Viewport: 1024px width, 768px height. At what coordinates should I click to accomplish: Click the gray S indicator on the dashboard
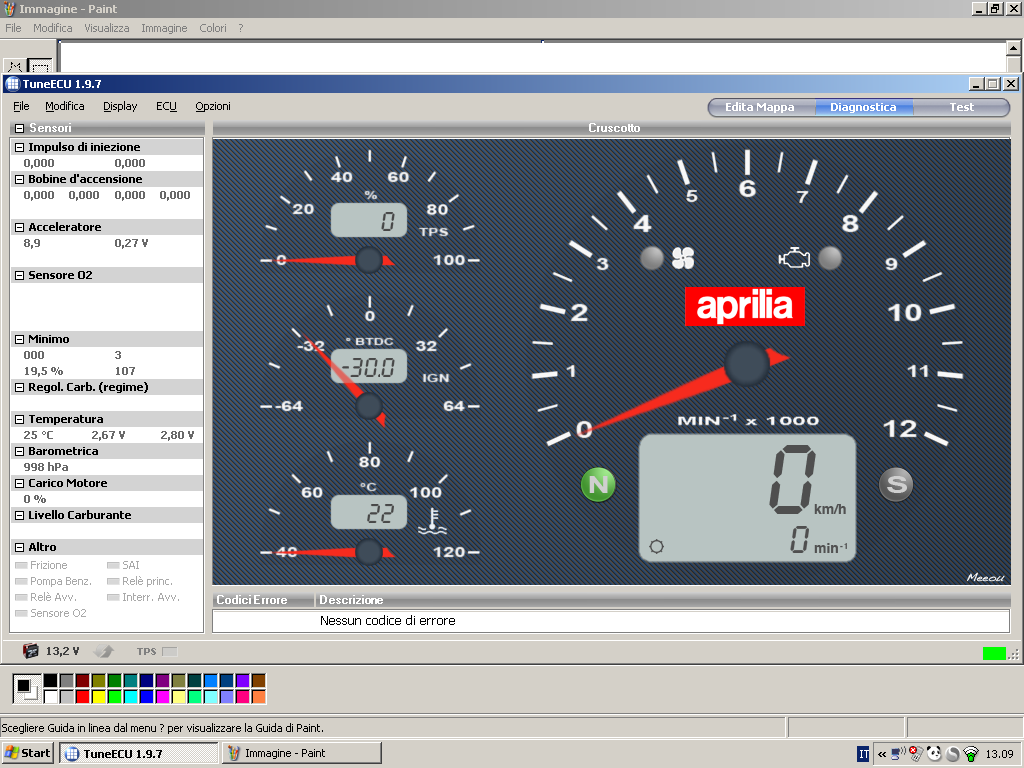tap(896, 485)
